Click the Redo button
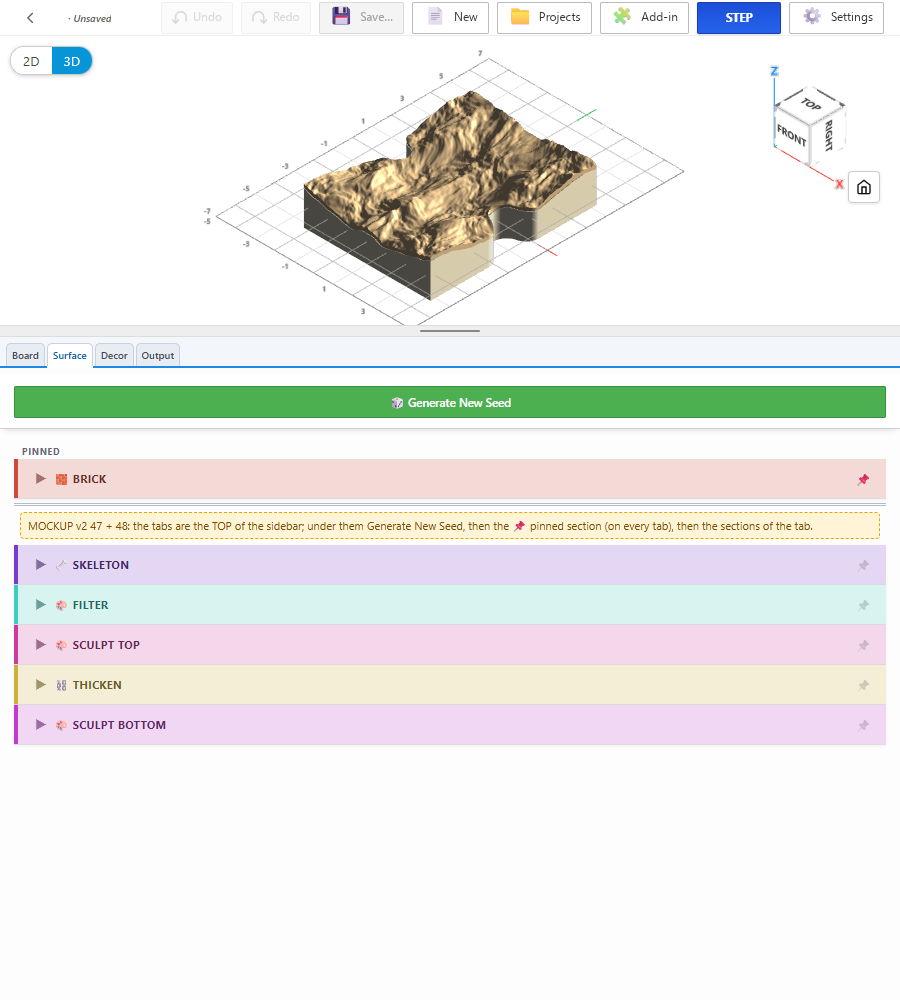This screenshot has height=1000, width=900. (x=276, y=17)
